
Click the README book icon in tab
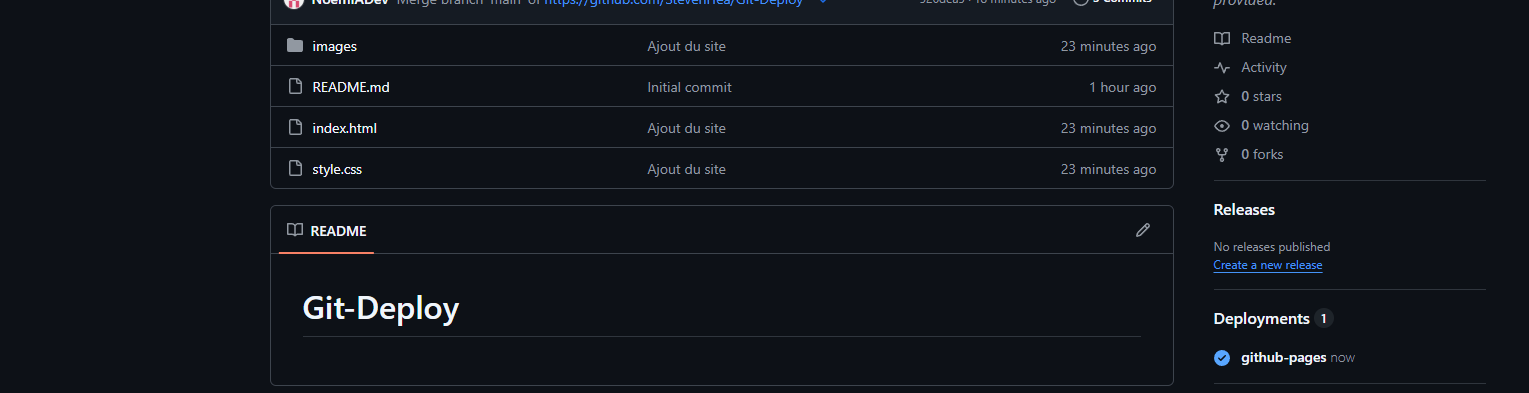click(294, 230)
